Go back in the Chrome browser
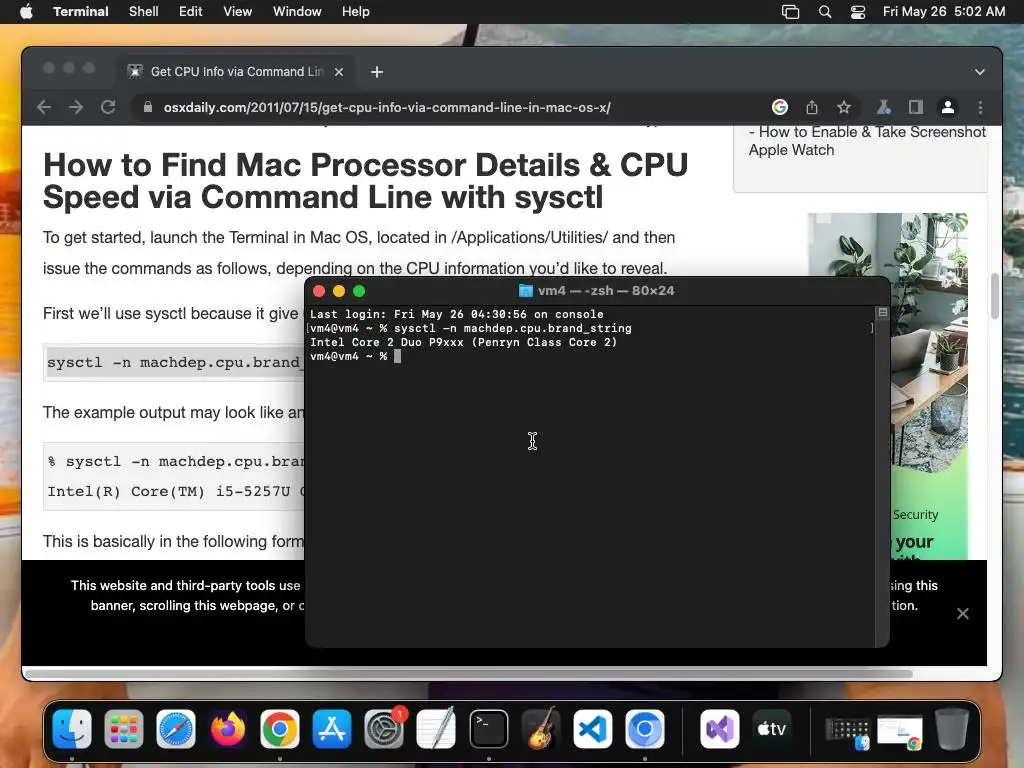 click(44, 107)
